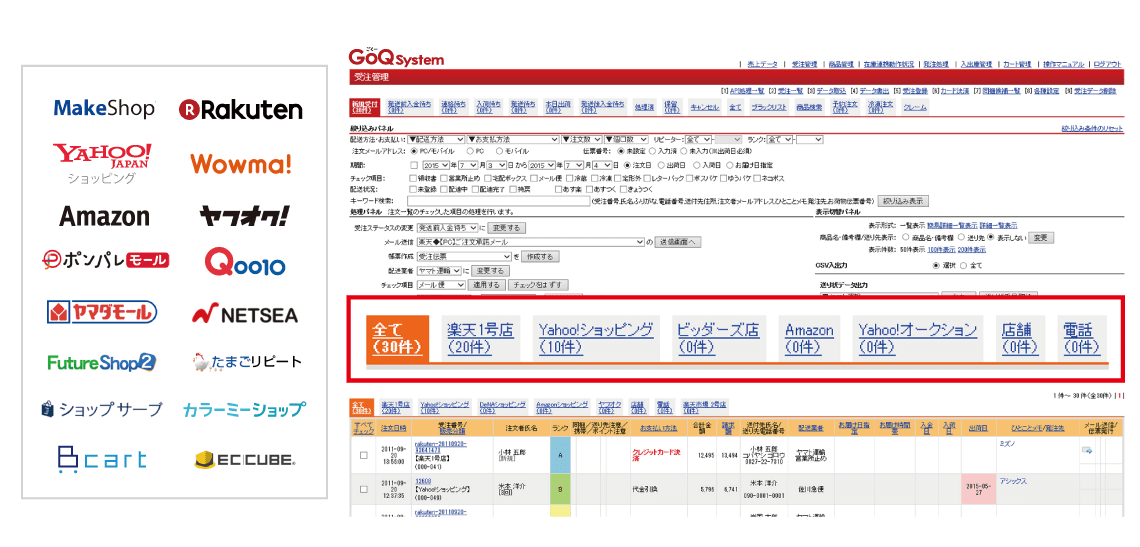The width and height of the screenshot is (1140, 547).
Task: Open the お支払方法 dropdown
Action: (x=513, y=139)
